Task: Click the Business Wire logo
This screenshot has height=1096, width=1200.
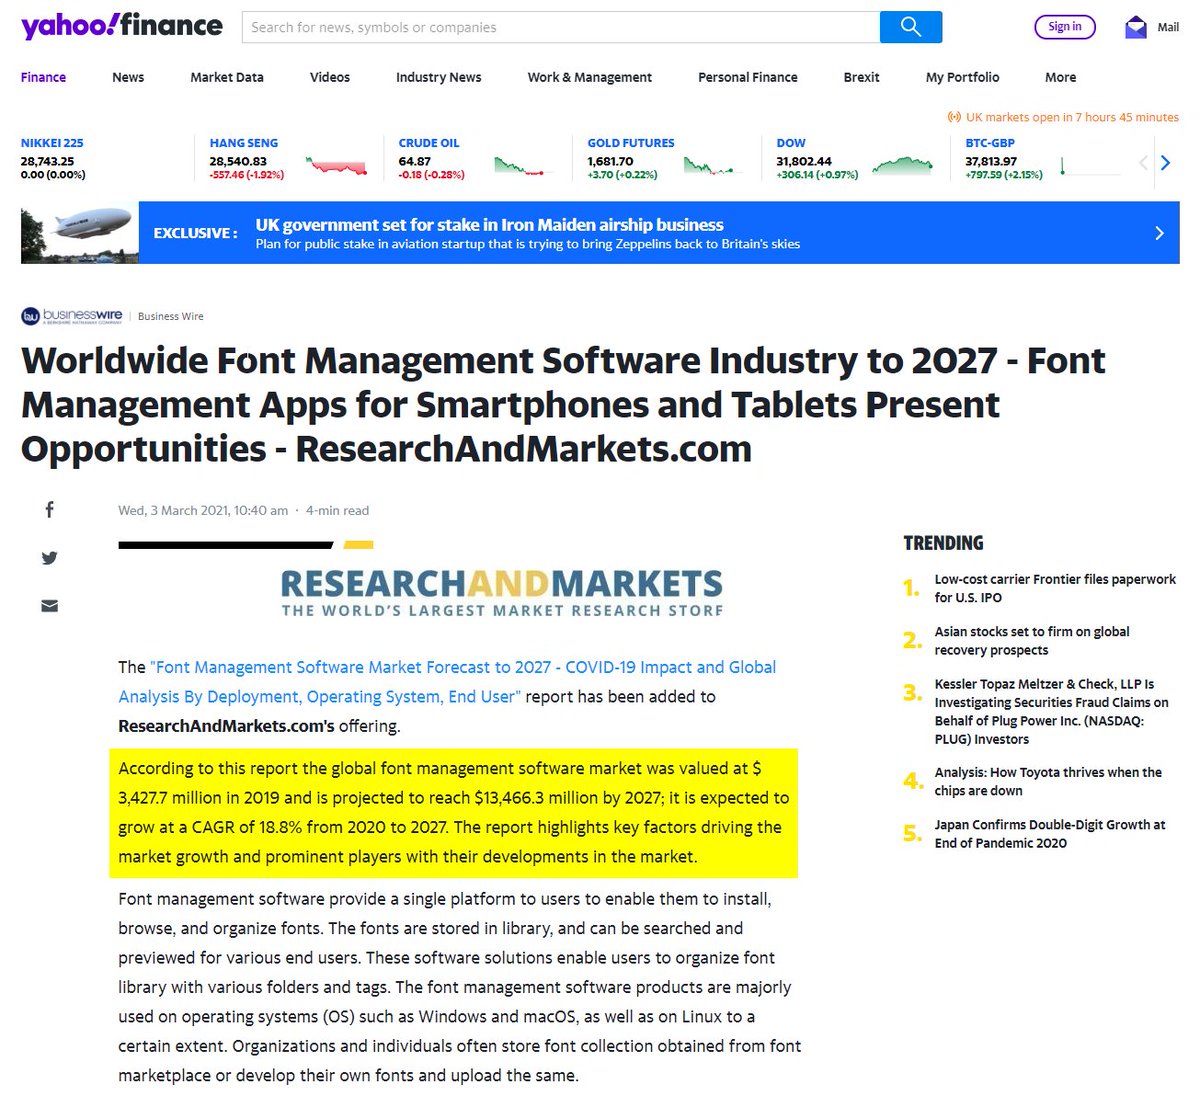Action: [x=72, y=316]
